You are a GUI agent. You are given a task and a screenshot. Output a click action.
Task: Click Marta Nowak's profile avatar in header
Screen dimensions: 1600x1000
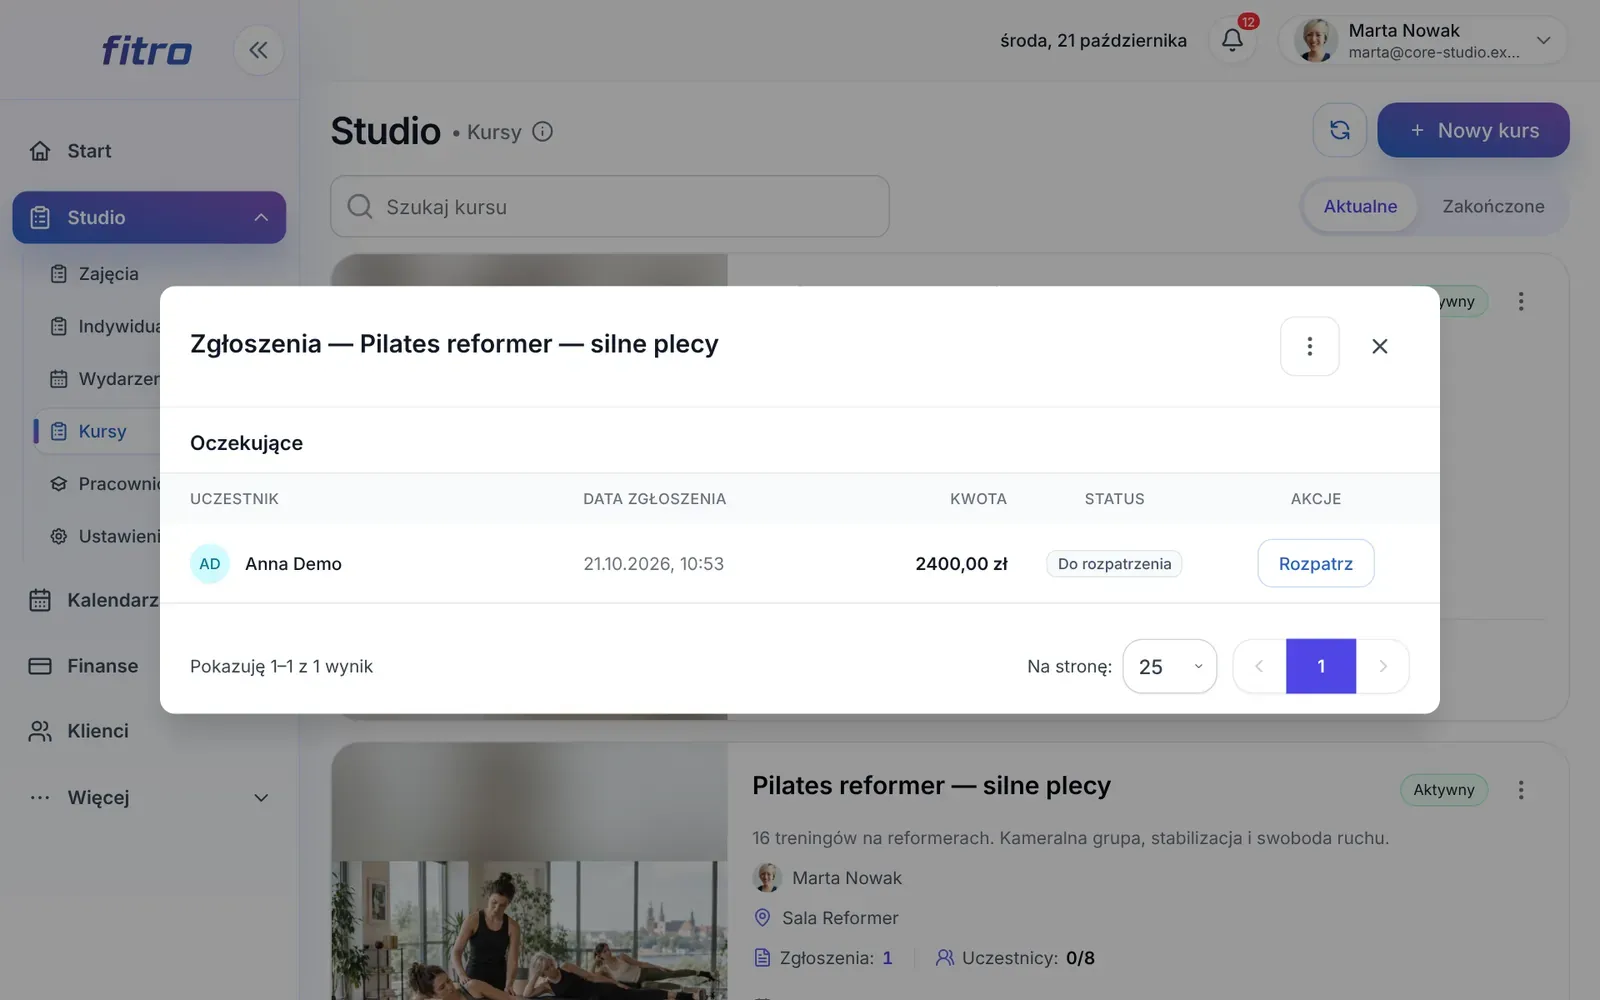1316,40
